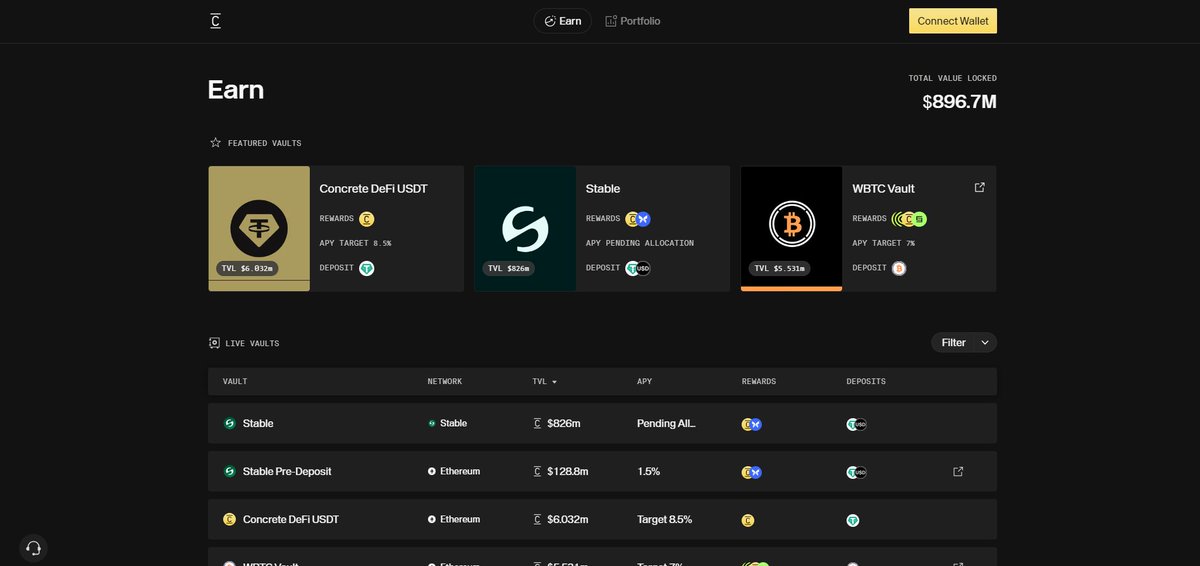Click the WBTC deposit icon on WBTC Vault card

click(x=899, y=268)
